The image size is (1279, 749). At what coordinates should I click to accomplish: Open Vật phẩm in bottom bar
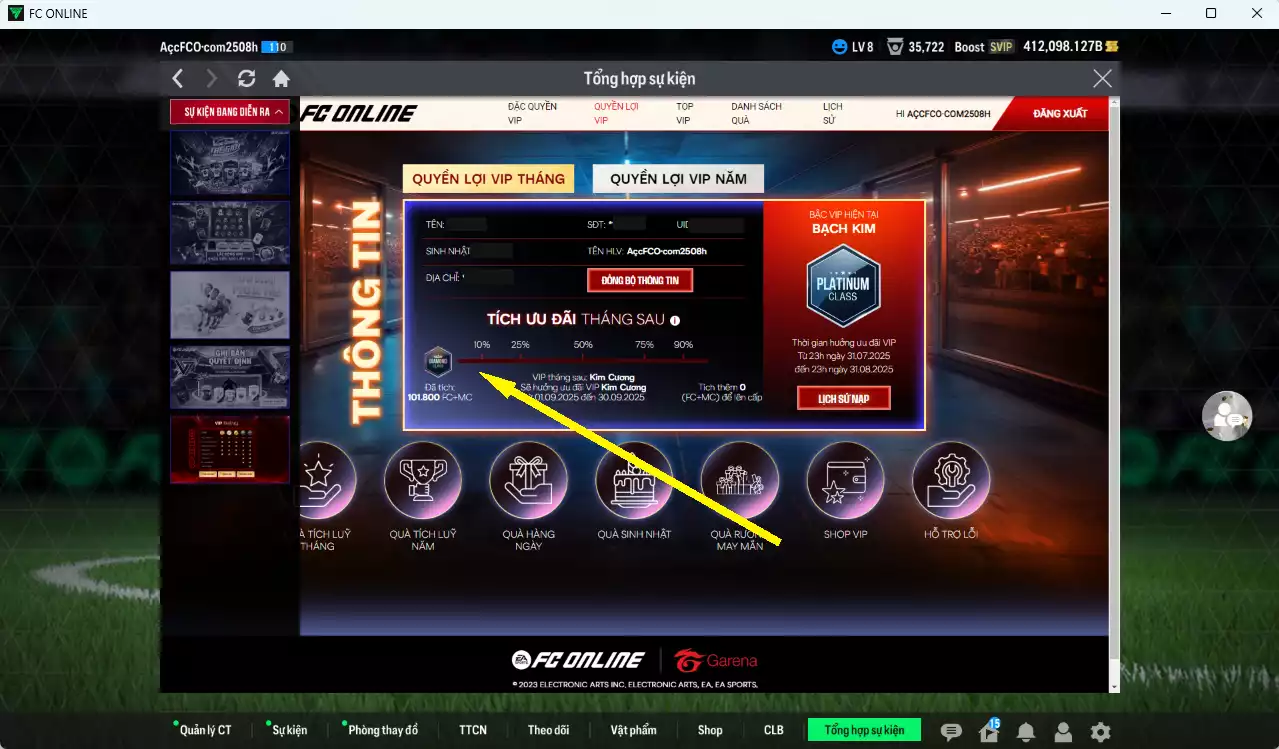[634, 730]
